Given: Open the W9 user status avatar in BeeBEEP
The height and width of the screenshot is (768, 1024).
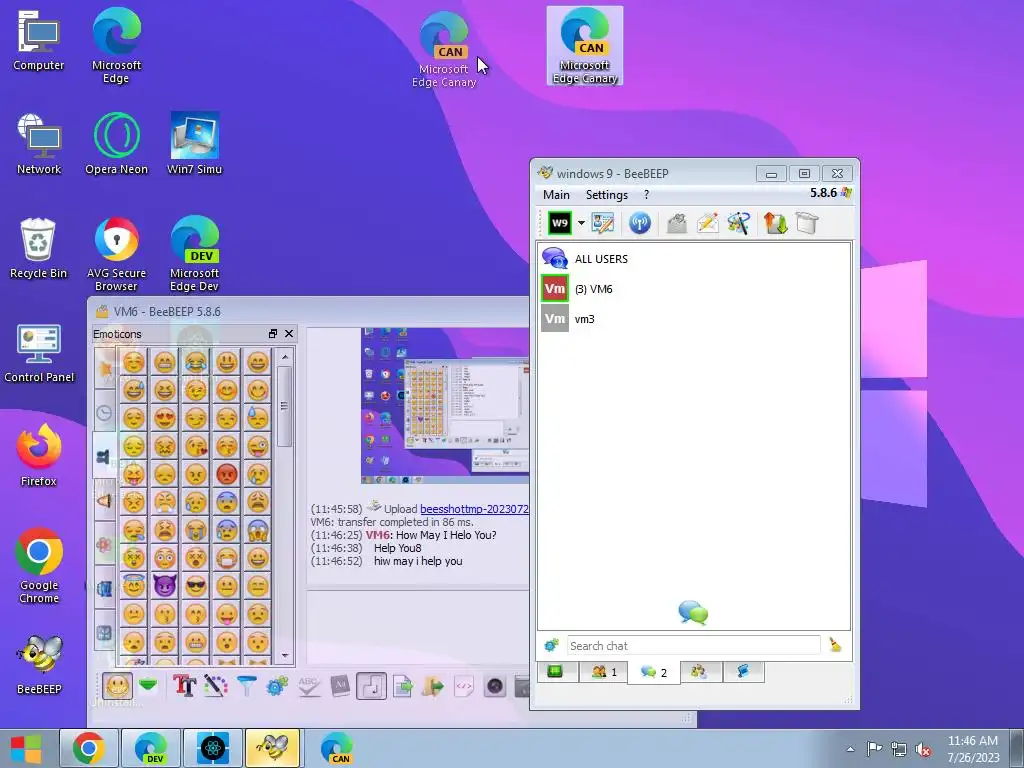Looking at the screenshot, I should [560, 223].
